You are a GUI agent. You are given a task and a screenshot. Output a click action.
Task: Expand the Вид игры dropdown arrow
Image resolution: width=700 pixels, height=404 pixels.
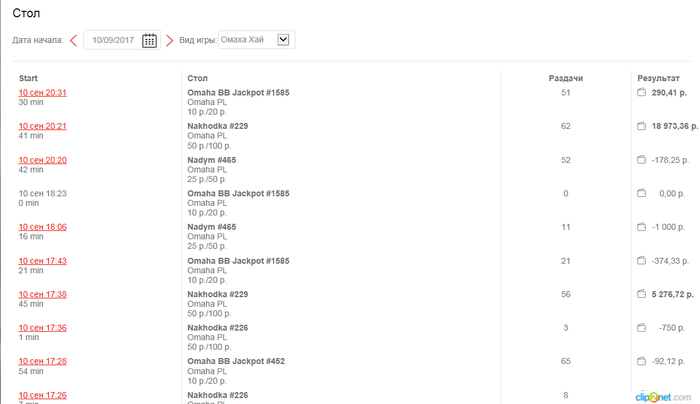pos(283,40)
